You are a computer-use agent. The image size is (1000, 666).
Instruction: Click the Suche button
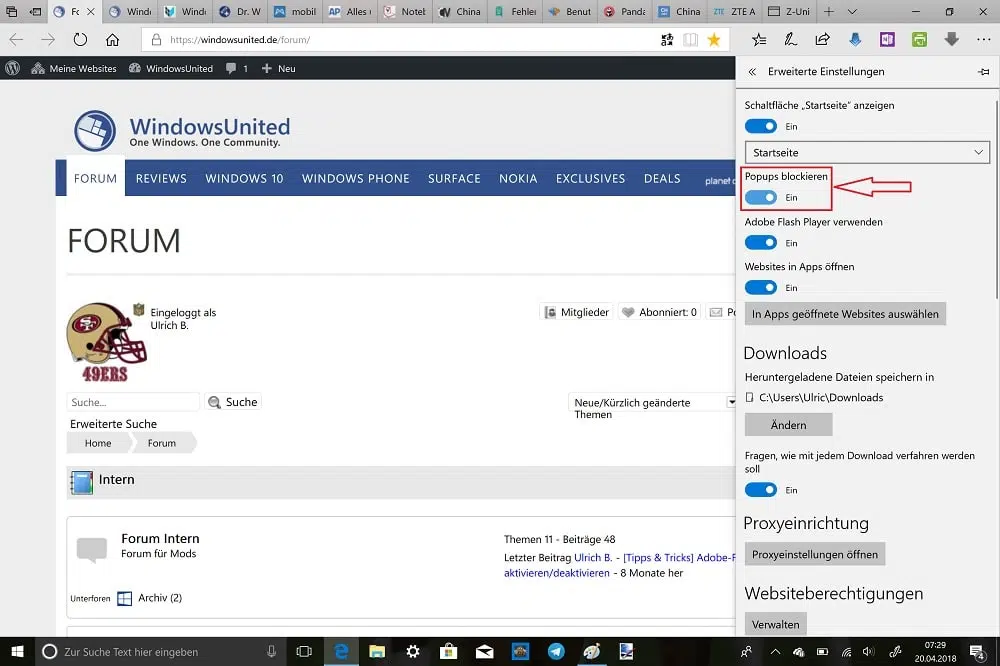point(233,402)
